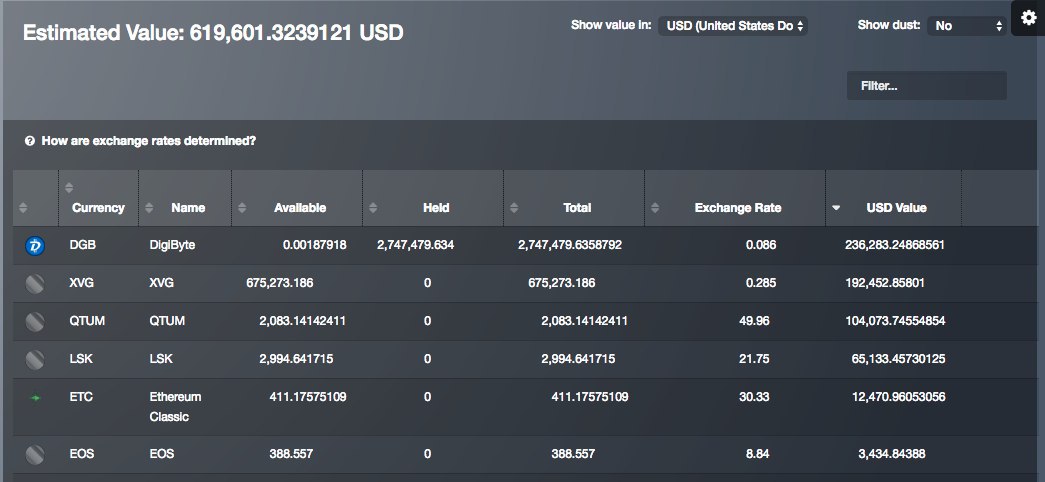Select the ETC currency cell
The image size is (1045, 482).
coord(81,397)
